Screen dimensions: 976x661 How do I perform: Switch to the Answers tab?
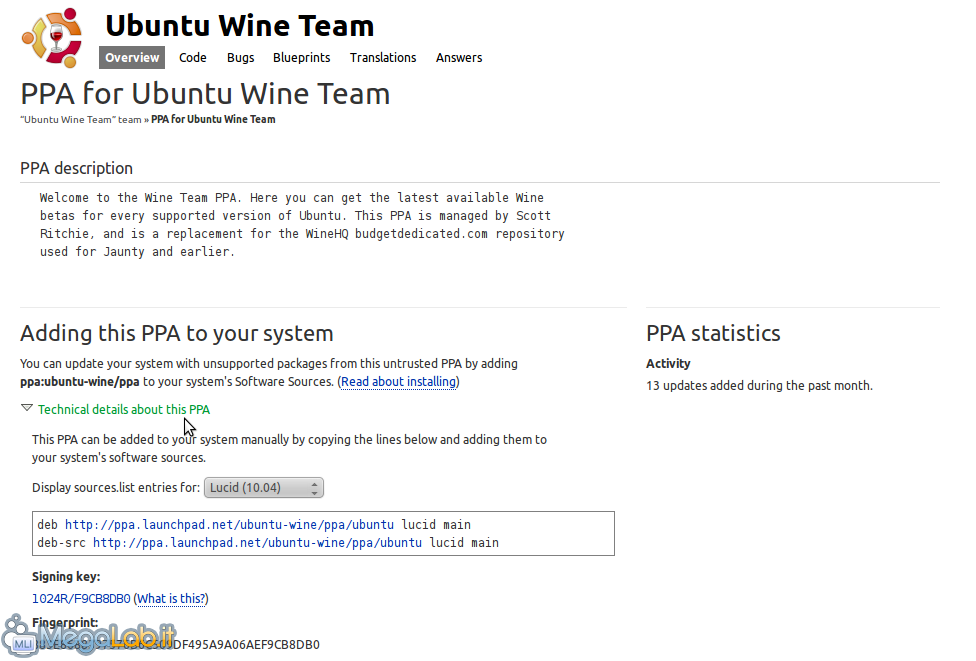[459, 58]
